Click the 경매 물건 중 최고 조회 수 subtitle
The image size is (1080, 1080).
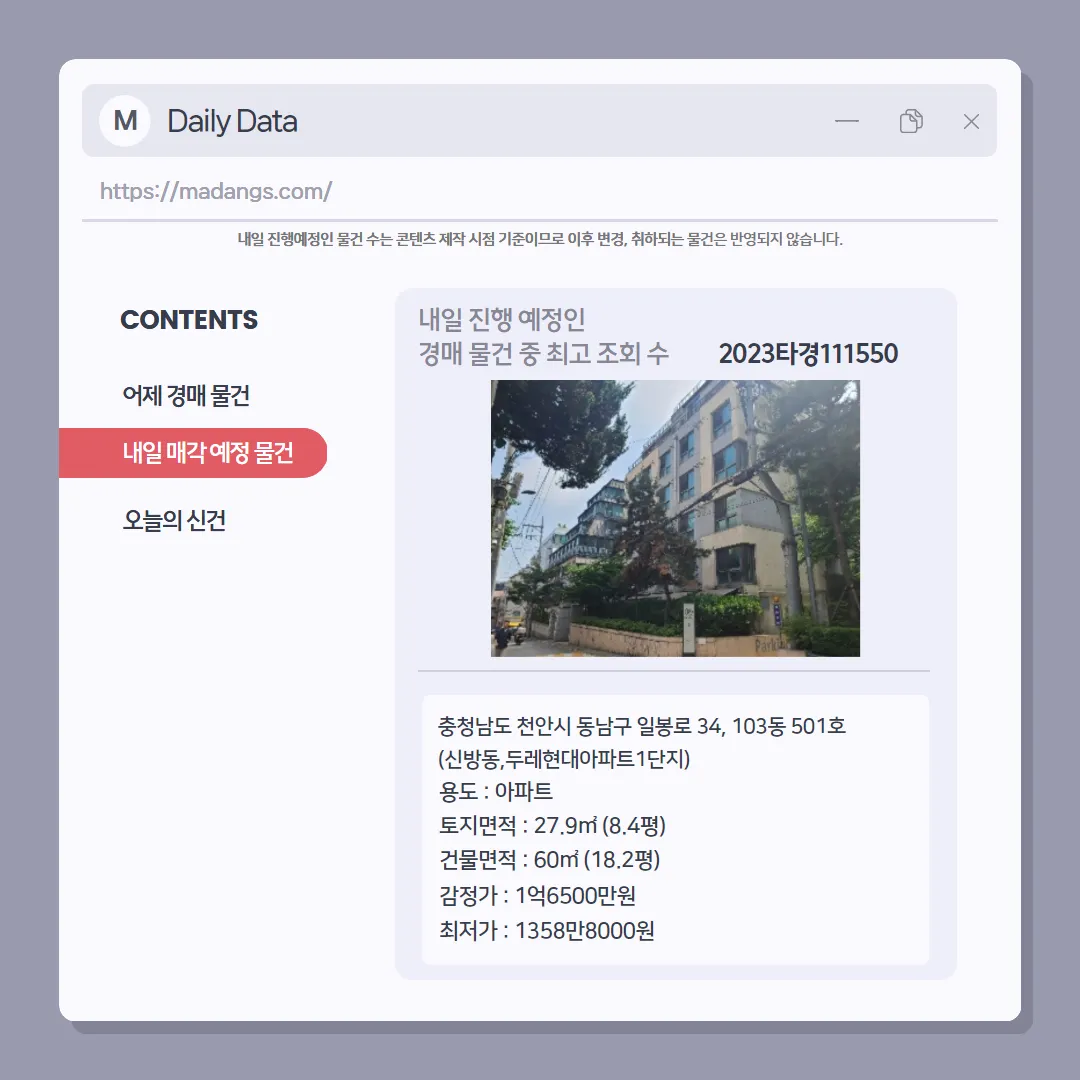tap(543, 354)
